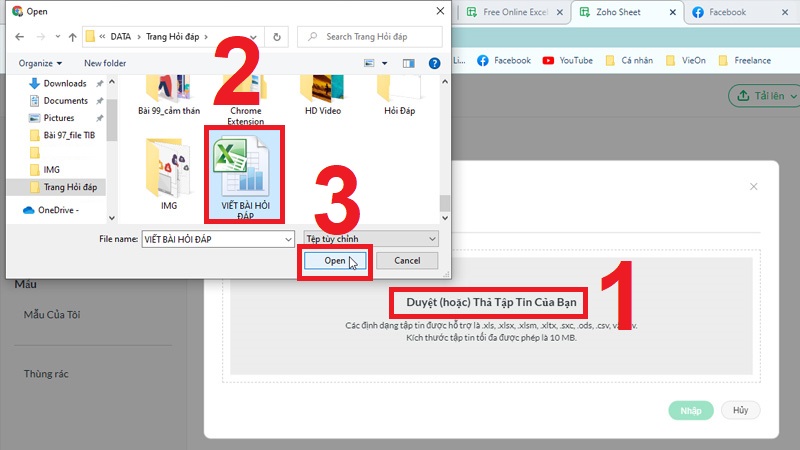
Task: Expand the File name dropdown arrow
Action: (288, 239)
